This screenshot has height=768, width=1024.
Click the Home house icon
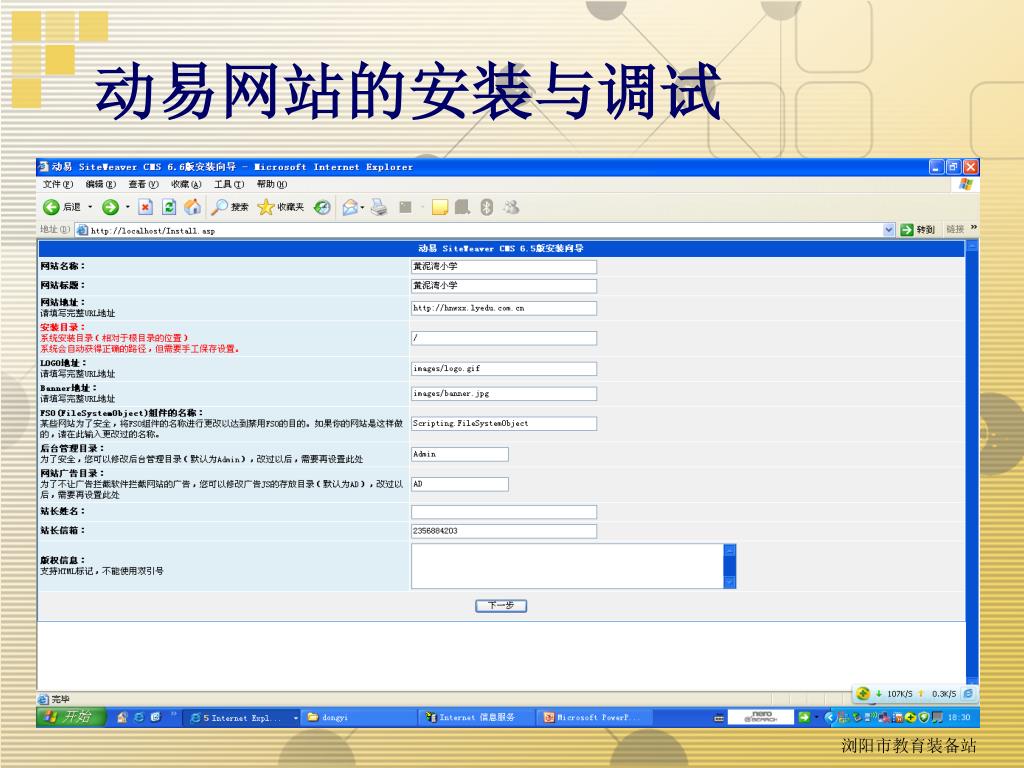click(193, 207)
